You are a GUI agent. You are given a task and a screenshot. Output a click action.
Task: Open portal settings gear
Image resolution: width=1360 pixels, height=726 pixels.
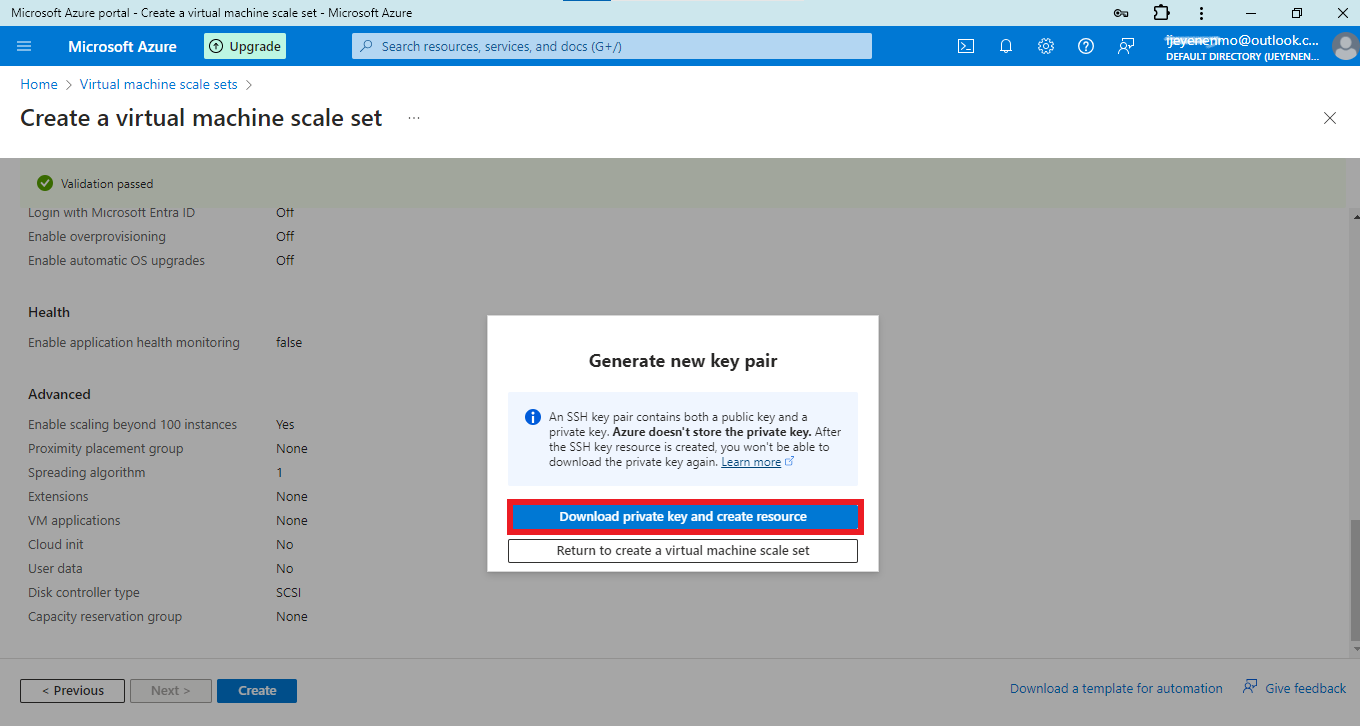pos(1046,46)
